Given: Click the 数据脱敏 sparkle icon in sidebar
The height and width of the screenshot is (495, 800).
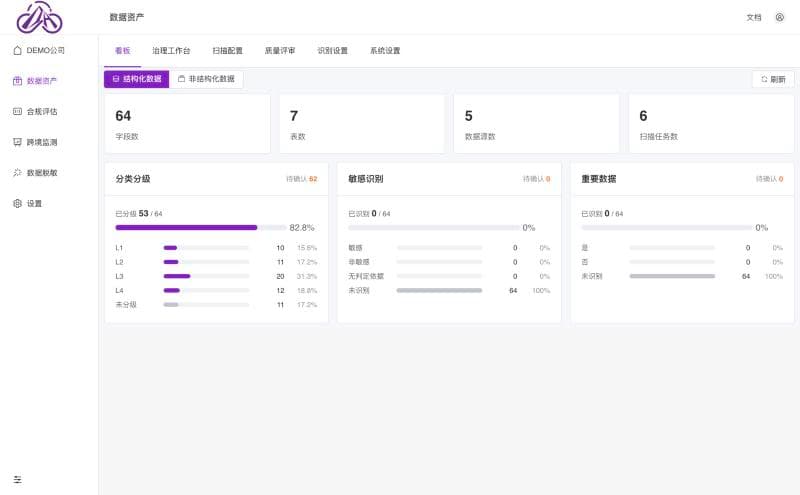Looking at the screenshot, I should 17,173.
